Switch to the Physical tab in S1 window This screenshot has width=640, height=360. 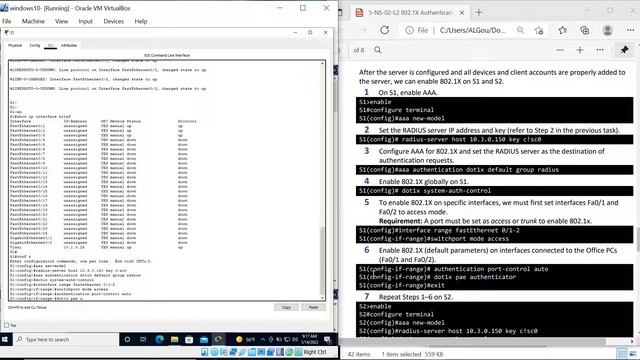tap(15, 45)
